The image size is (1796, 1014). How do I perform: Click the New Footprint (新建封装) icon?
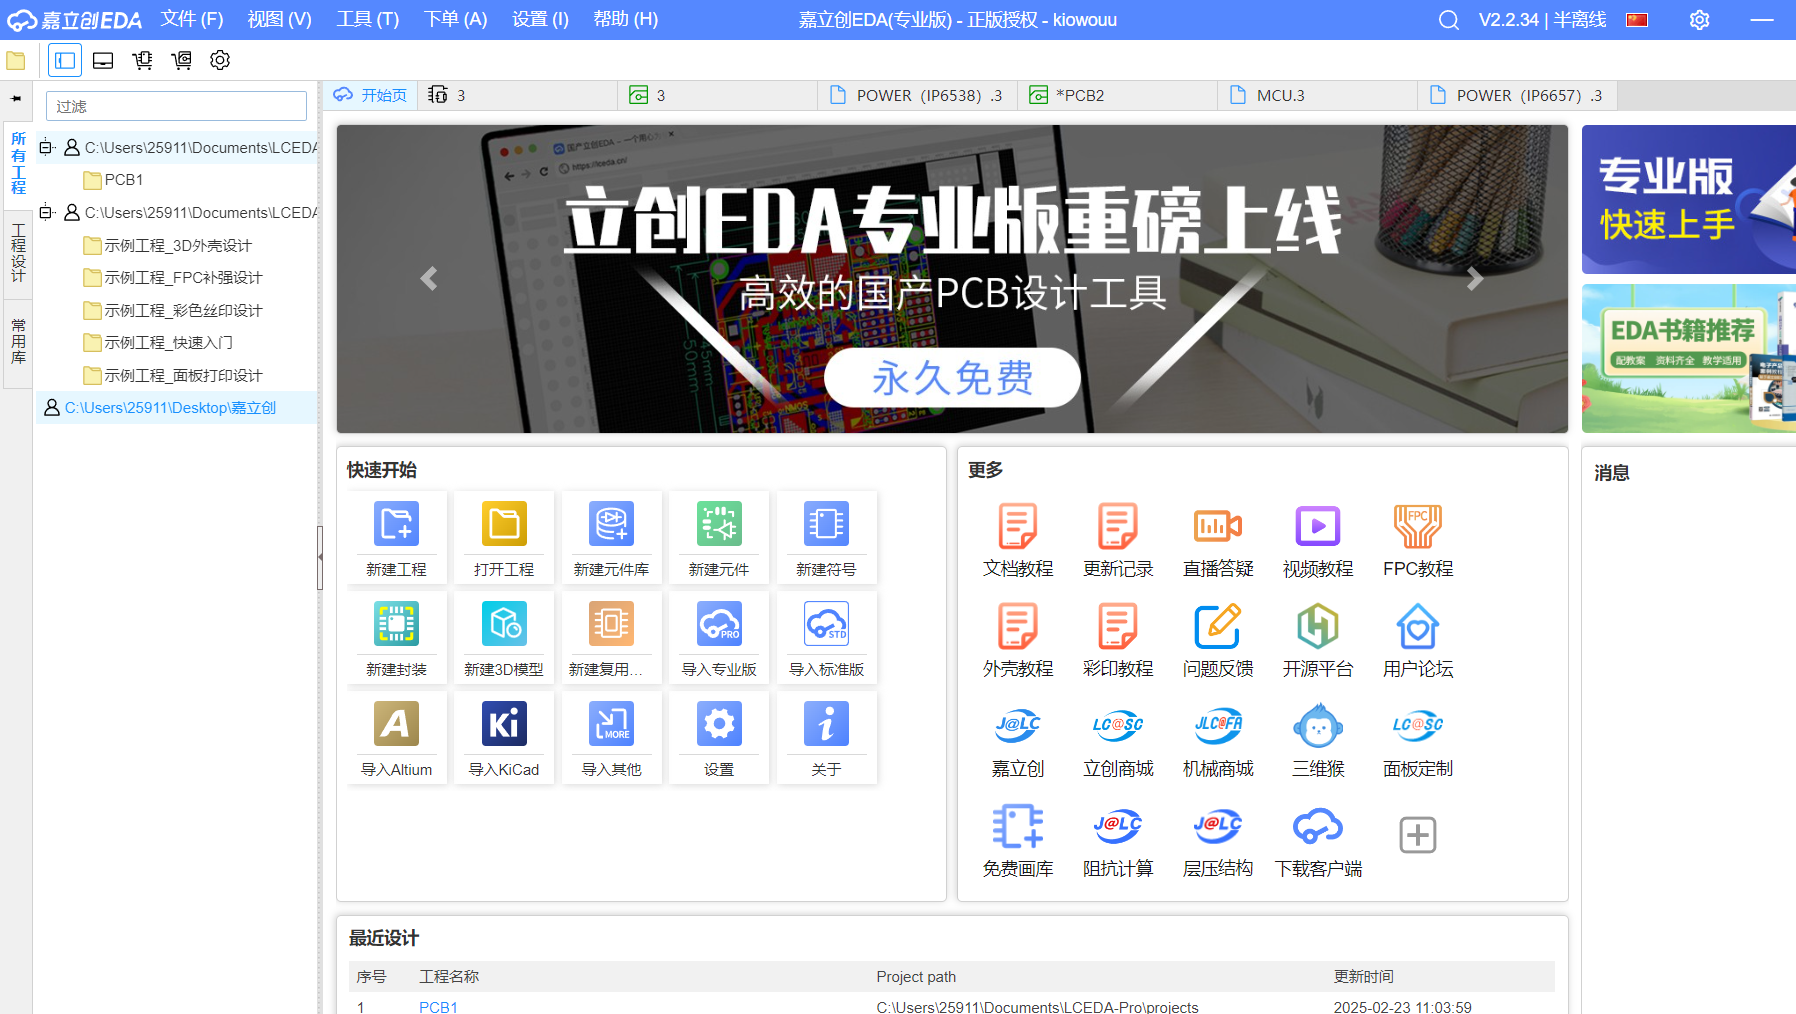coord(396,625)
